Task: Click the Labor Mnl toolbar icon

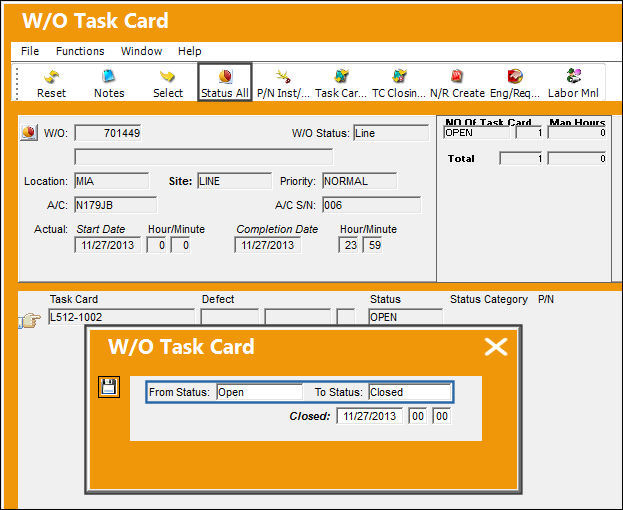Action: [573, 83]
